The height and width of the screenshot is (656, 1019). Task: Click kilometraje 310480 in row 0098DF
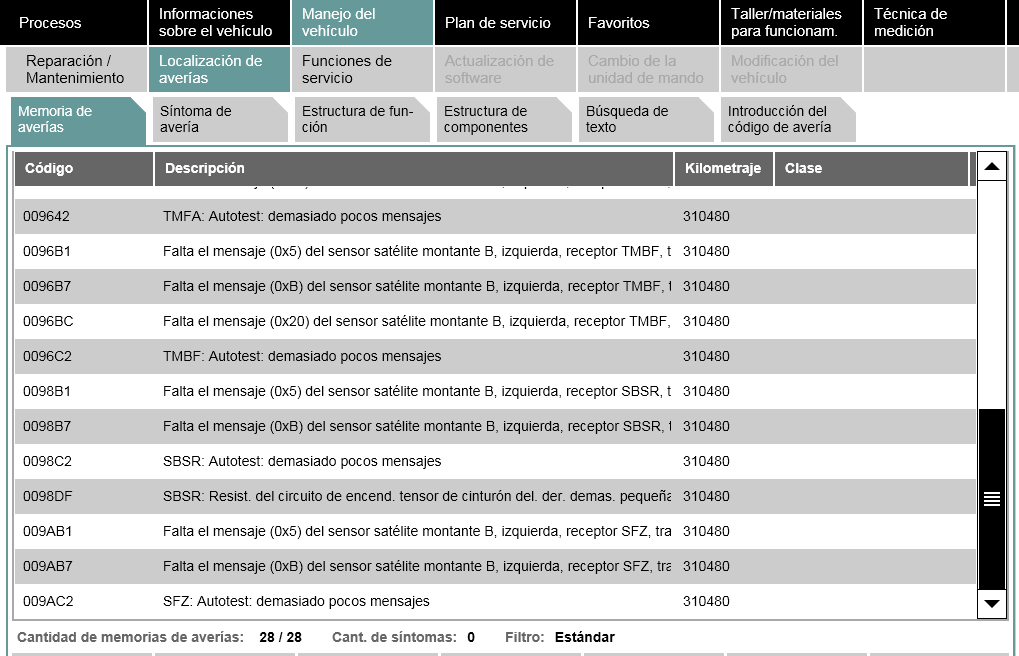tap(706, 497)
